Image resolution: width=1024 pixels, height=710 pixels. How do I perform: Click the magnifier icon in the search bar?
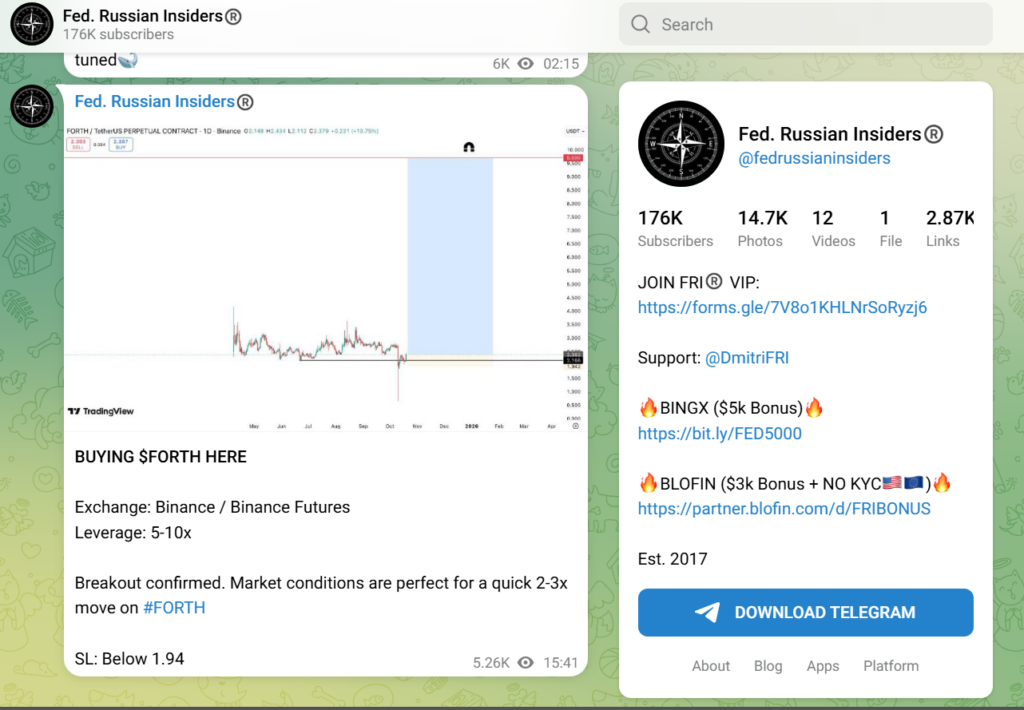pyautogui.click(x=640, y=25)
